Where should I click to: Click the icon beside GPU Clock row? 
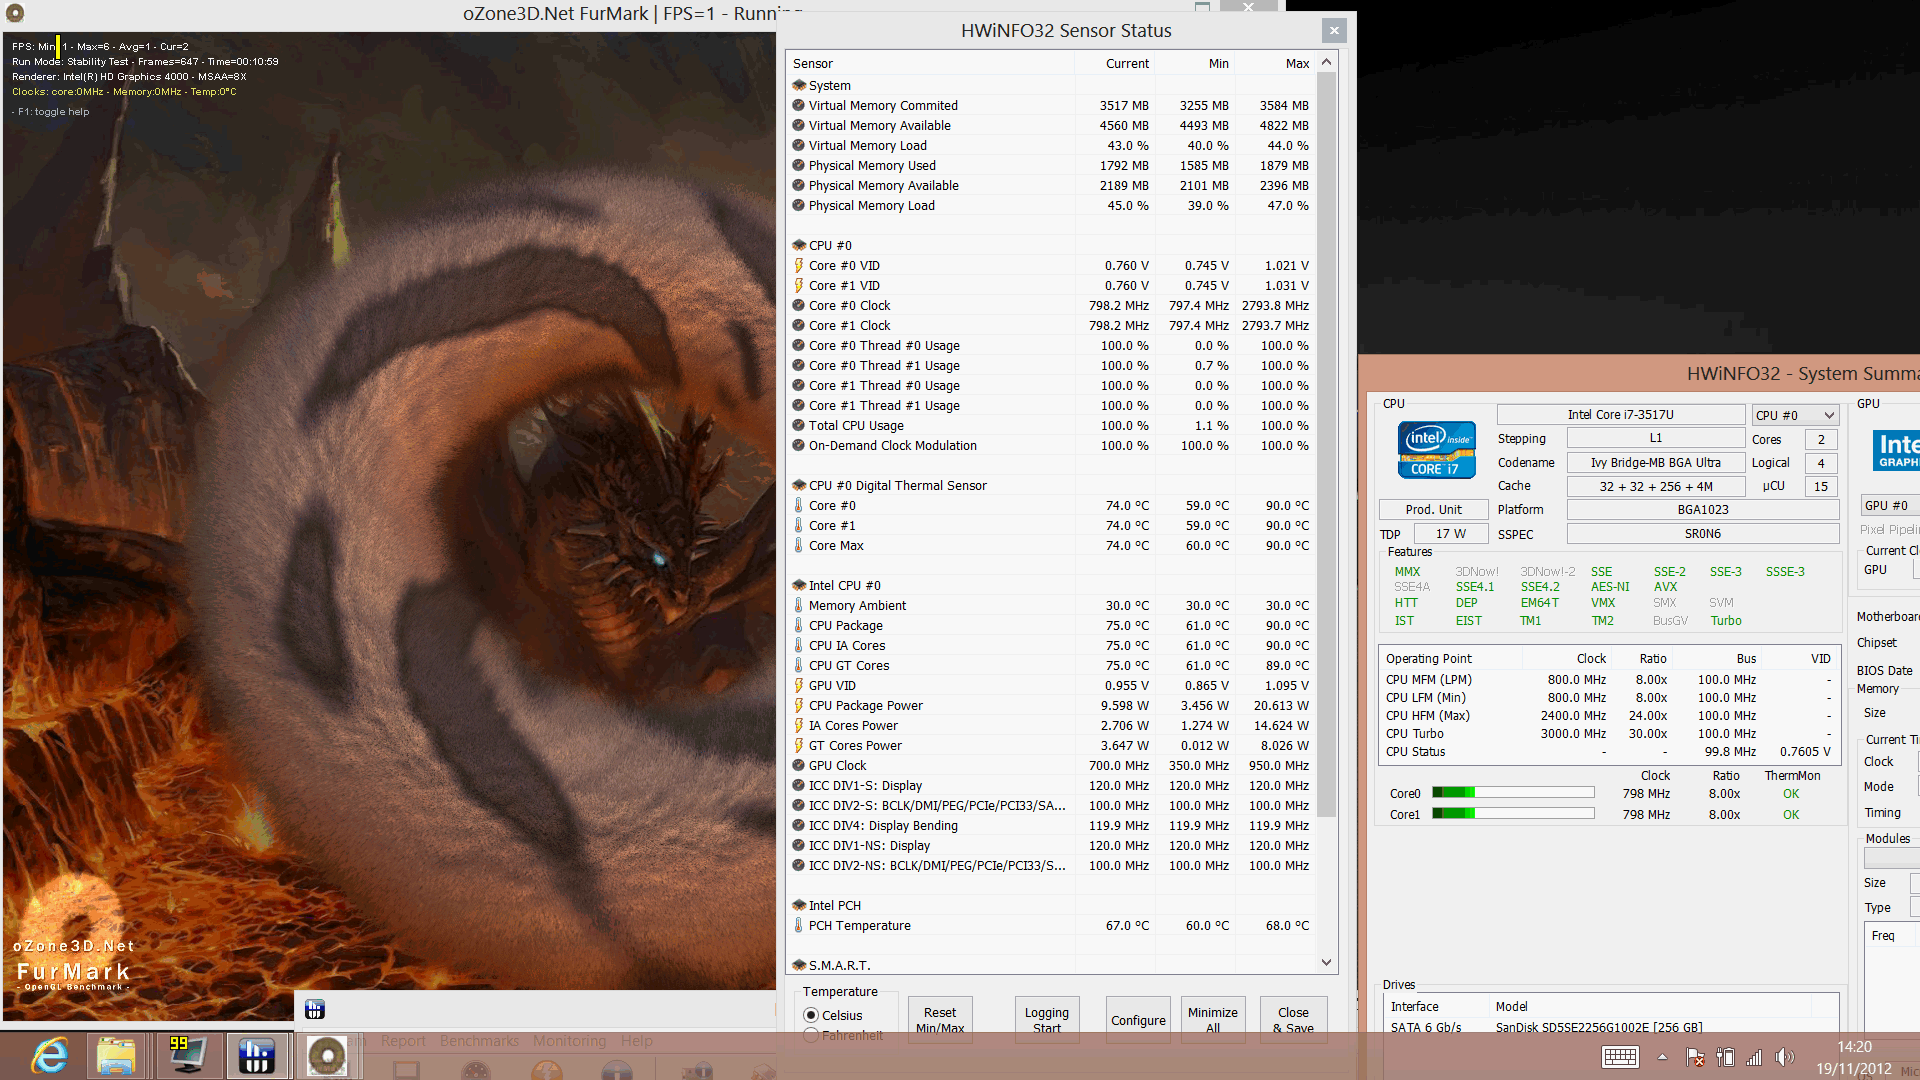pyautogui.click(x=799, y=766)
